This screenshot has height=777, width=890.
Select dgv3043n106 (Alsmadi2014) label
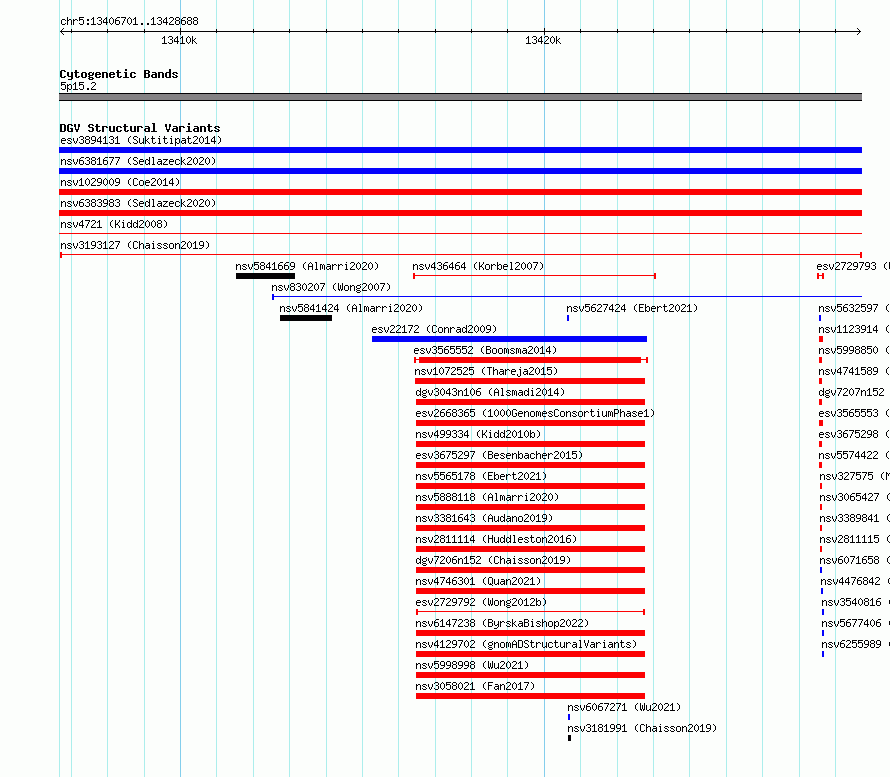(490, 392)
